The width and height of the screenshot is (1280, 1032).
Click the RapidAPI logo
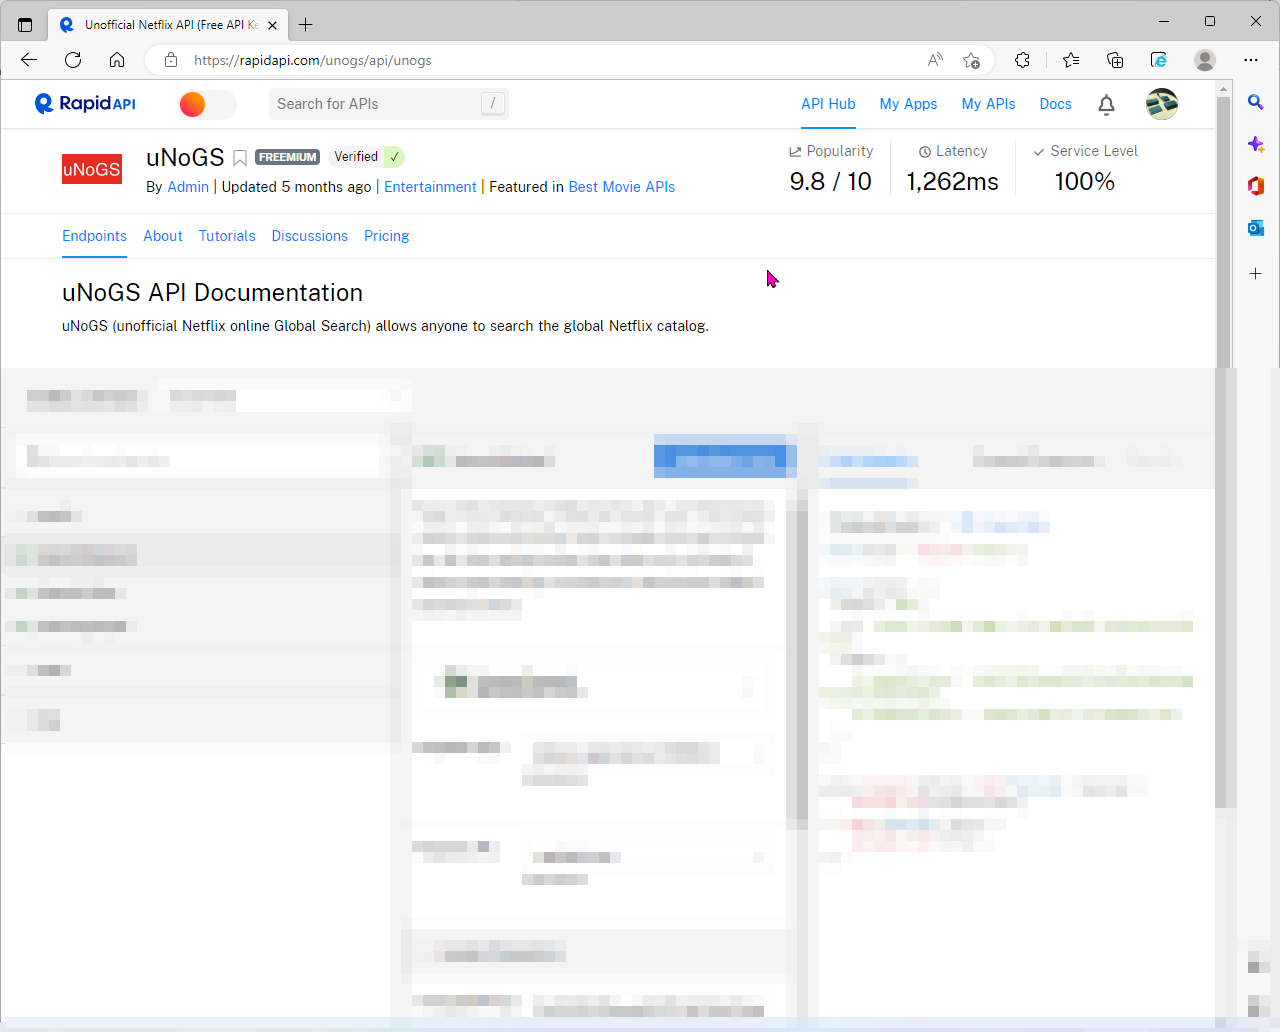pos(85,104)
